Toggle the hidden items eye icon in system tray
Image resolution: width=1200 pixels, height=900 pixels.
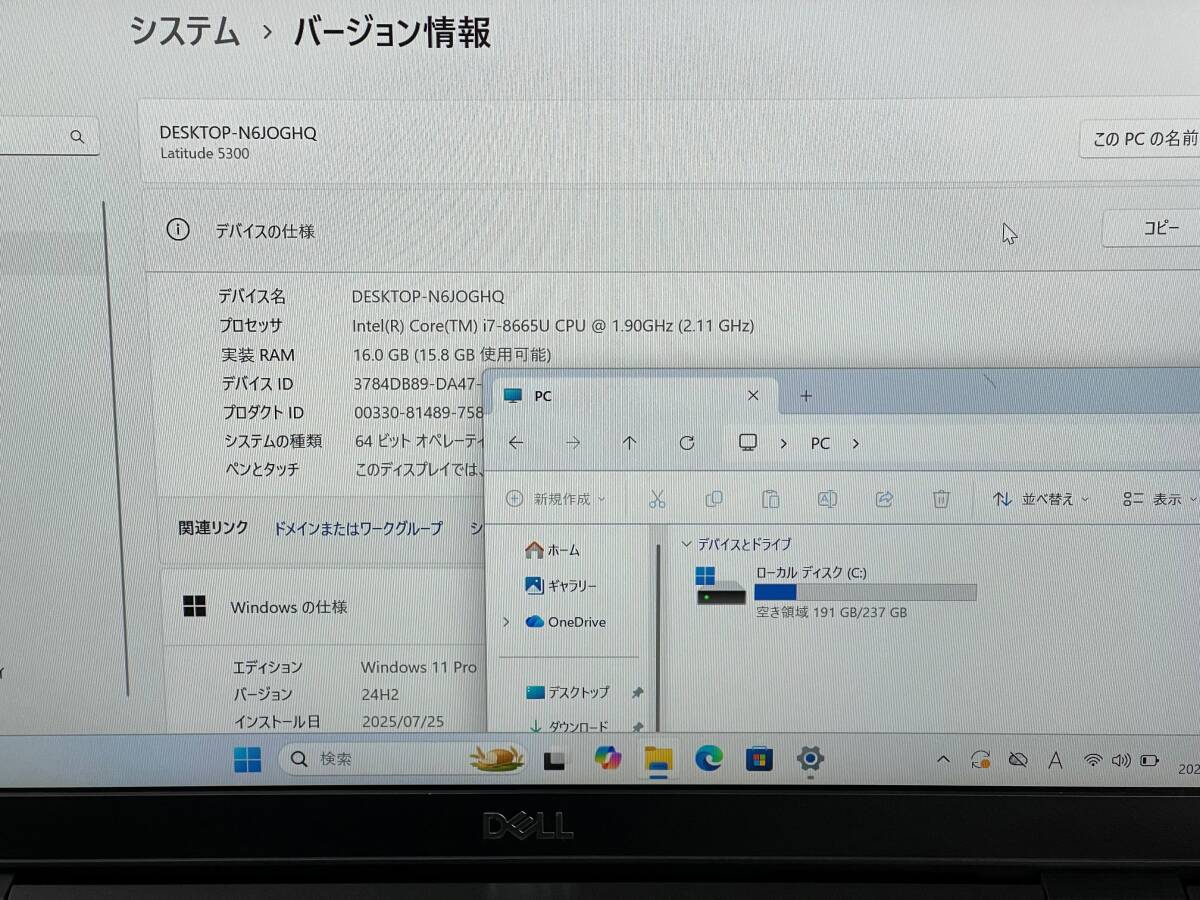(x=1019, y=760)
